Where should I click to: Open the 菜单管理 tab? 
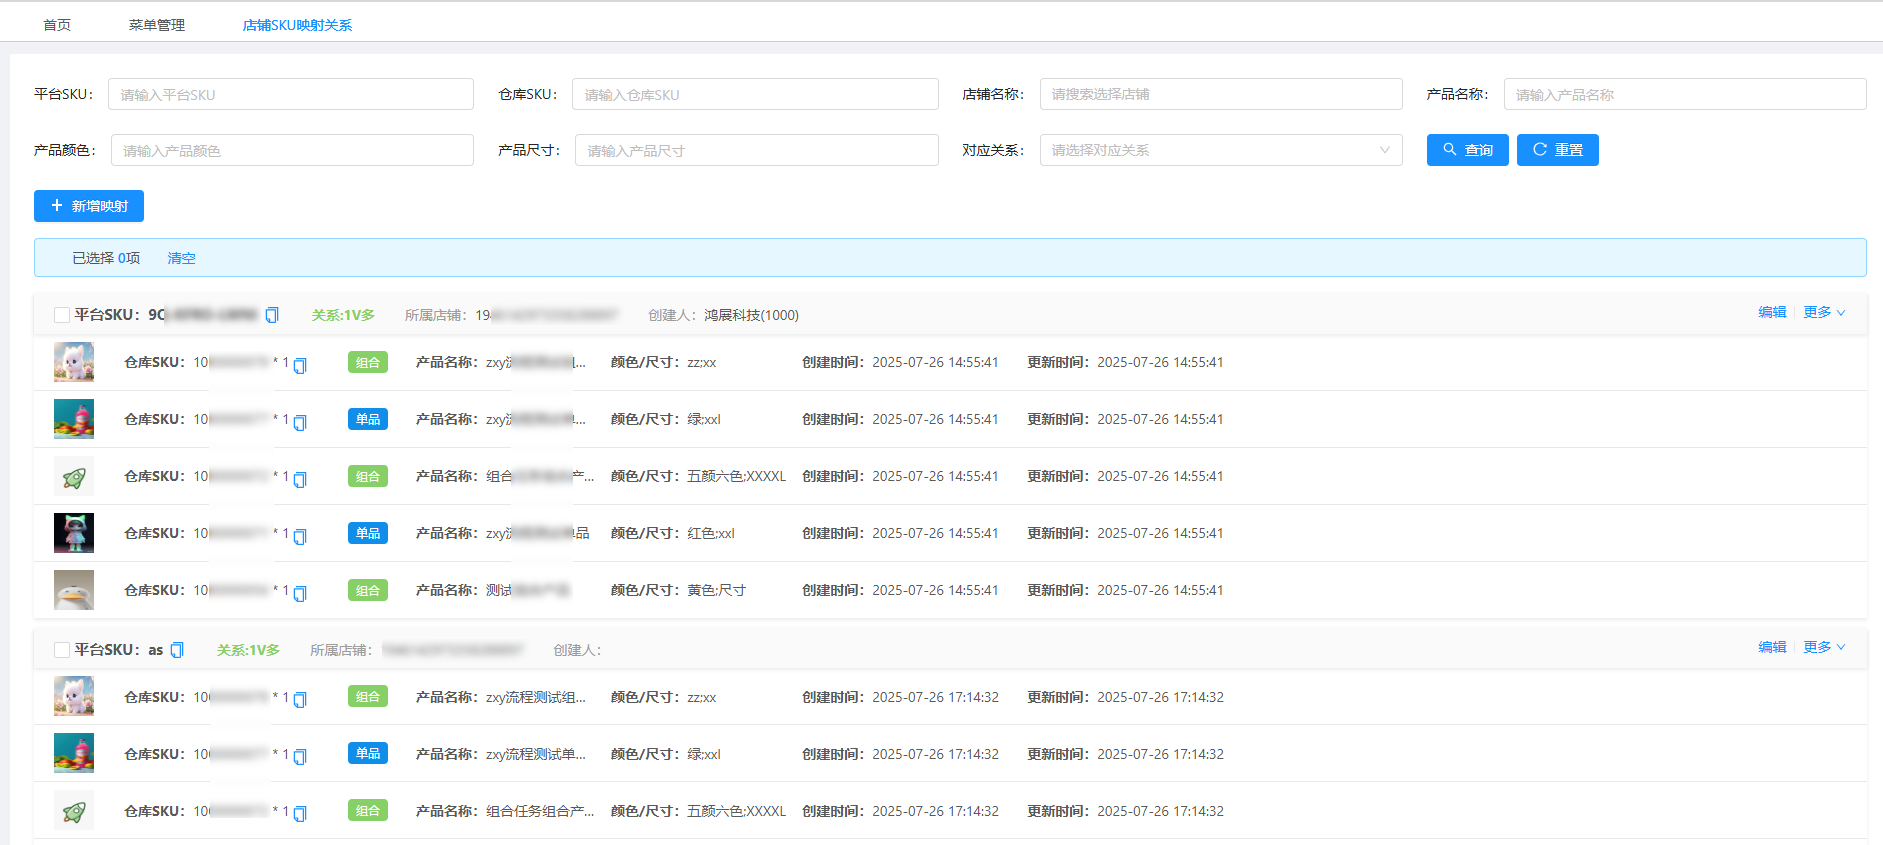click(x=157, y=25)
